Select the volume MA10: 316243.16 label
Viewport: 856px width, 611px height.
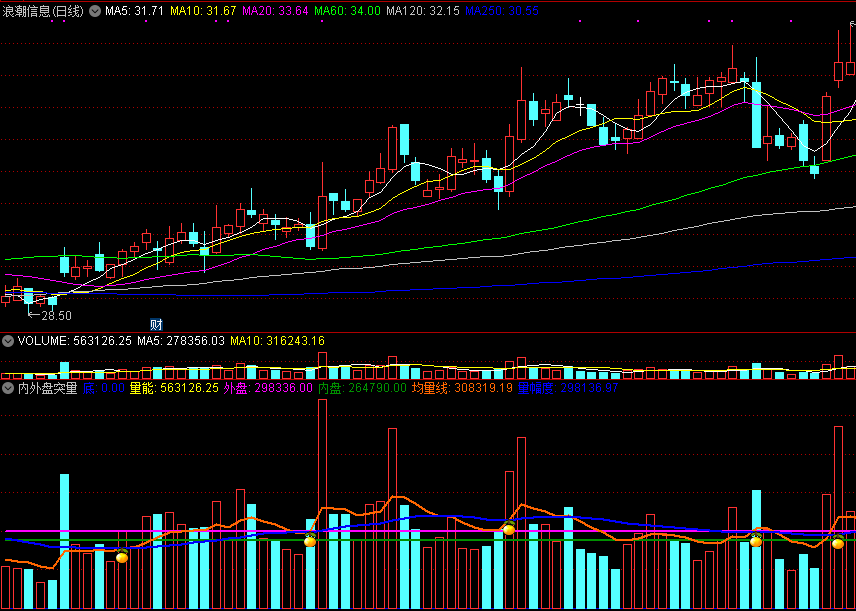pos(277,341)
